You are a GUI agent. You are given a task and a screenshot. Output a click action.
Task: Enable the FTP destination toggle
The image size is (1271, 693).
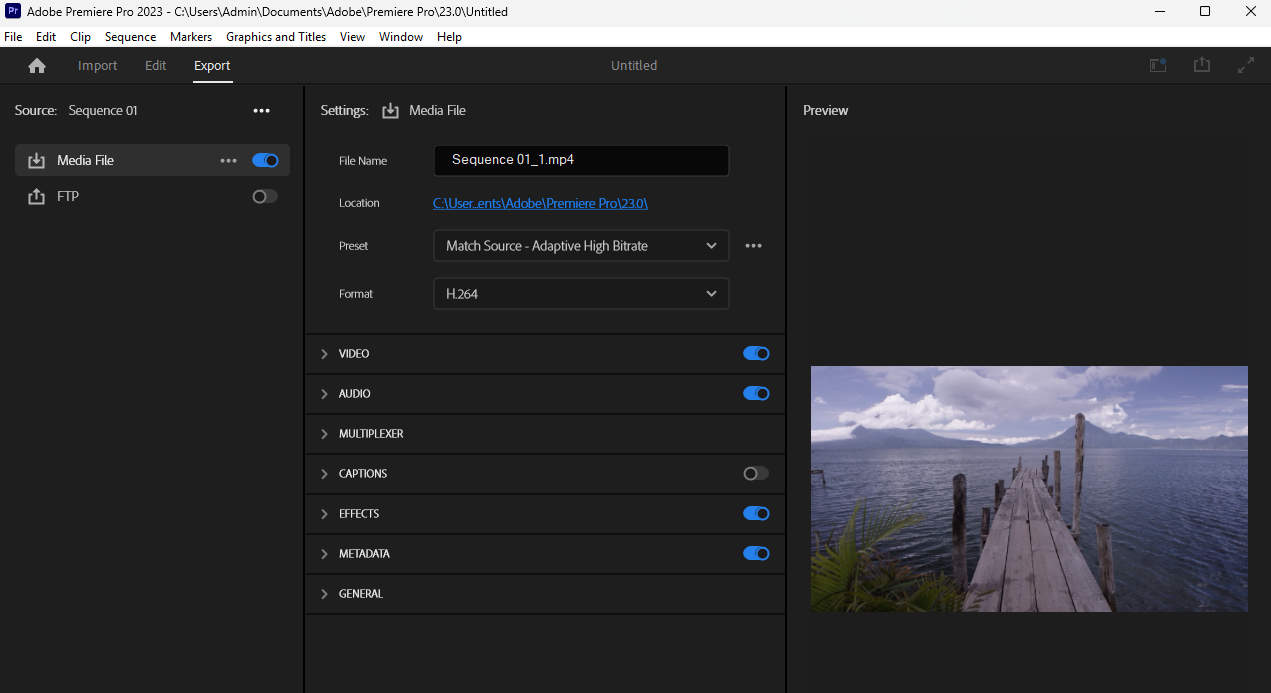[x=265, y=197]
